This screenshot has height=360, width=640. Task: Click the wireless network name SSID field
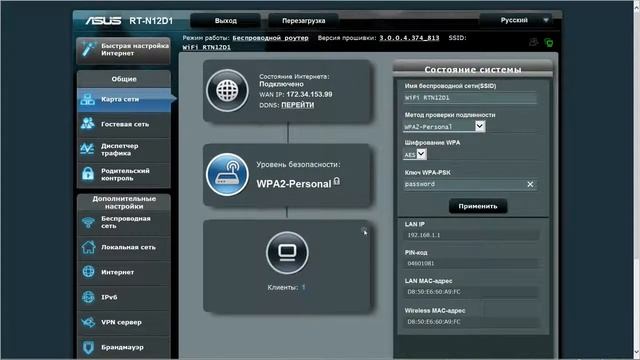(469, 98)
